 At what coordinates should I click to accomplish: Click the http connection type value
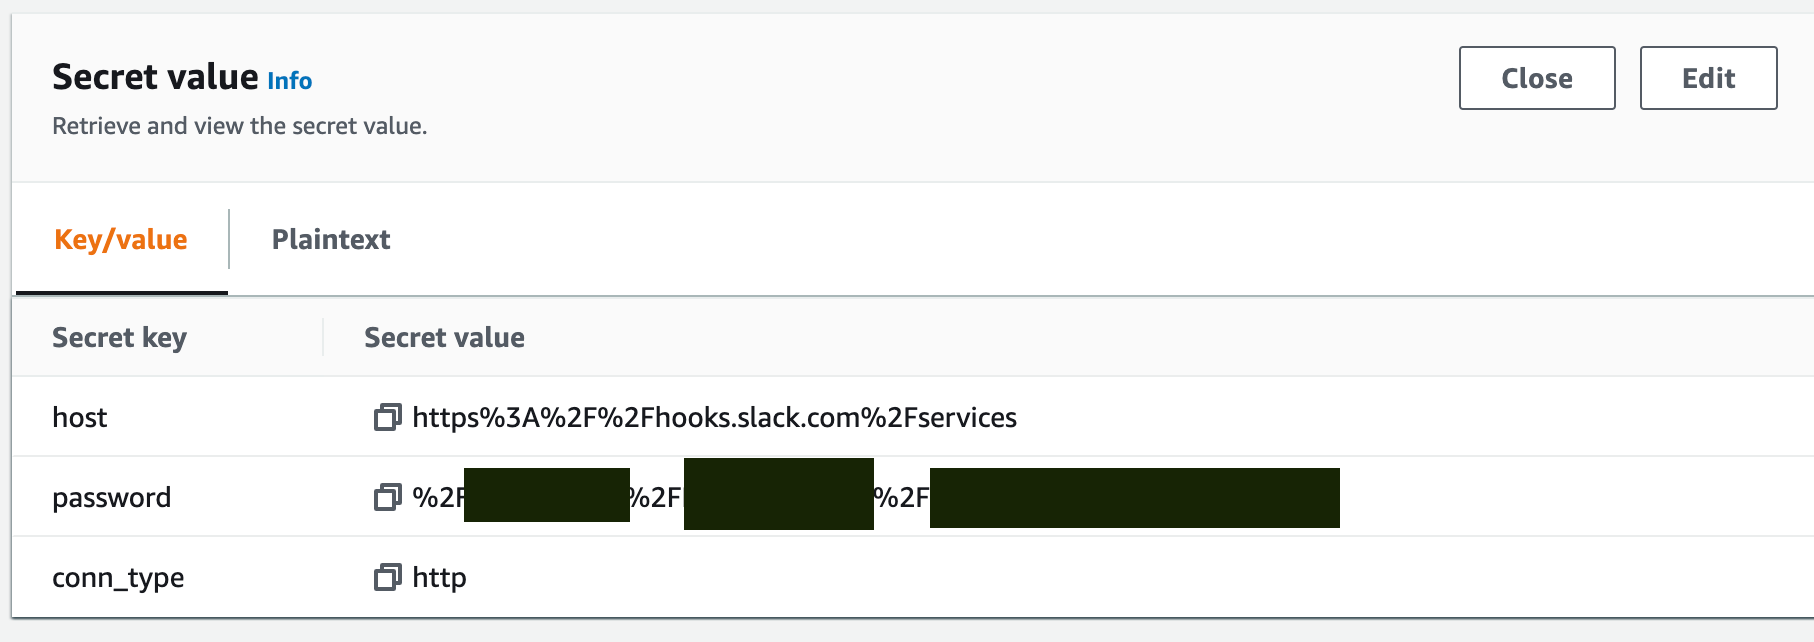[x=439, y=578]
